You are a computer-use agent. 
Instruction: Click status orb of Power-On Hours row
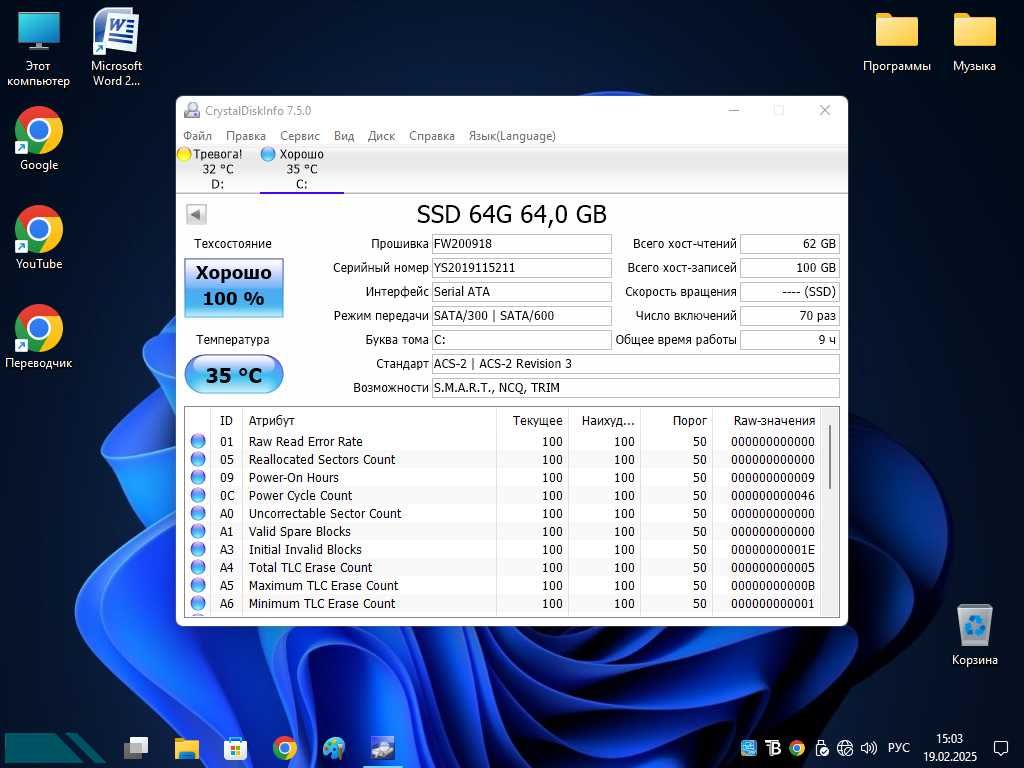pos(198,477)
